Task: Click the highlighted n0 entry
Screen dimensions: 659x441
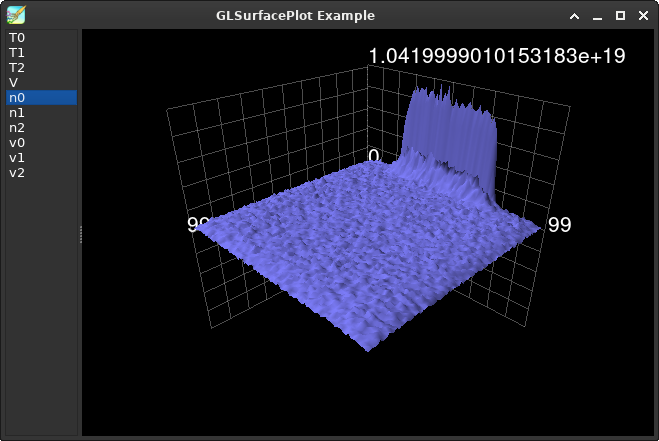Action: (17, 98)
